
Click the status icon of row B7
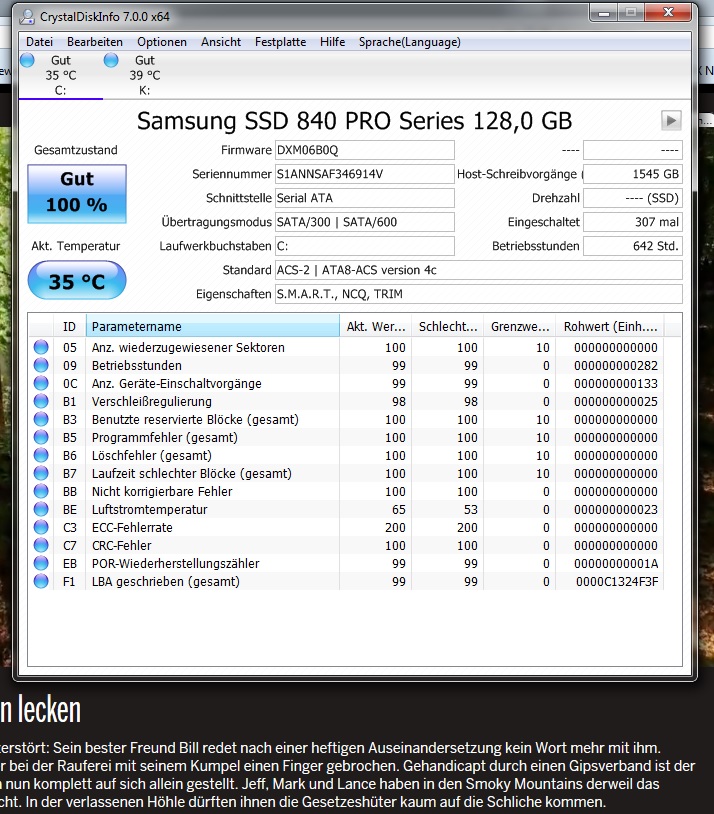tap(41, 473)
